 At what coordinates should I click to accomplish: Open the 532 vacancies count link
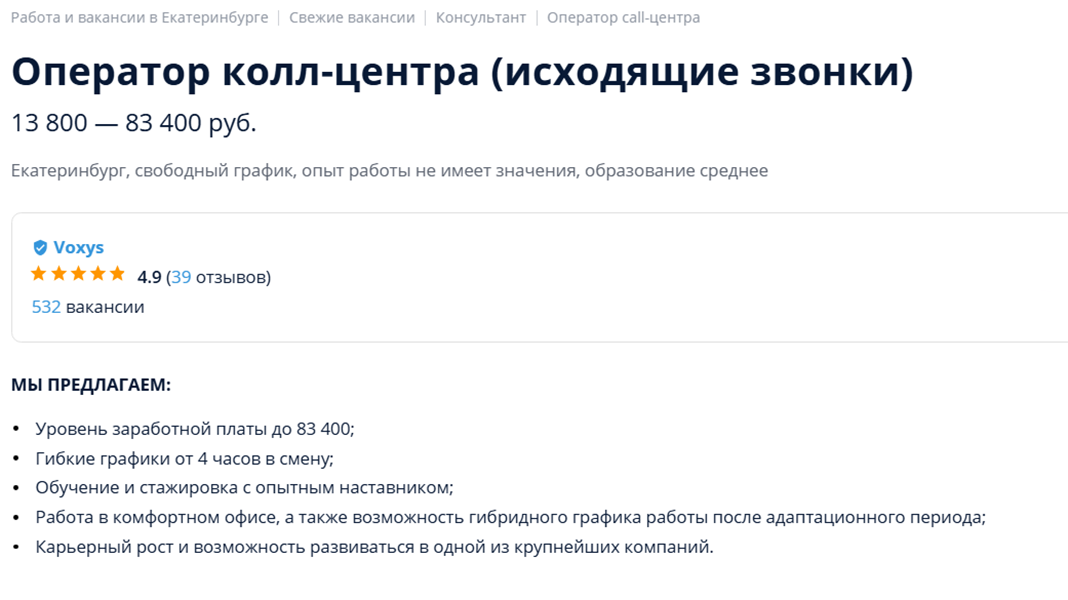pyautogui.click(x=46, y=307)
